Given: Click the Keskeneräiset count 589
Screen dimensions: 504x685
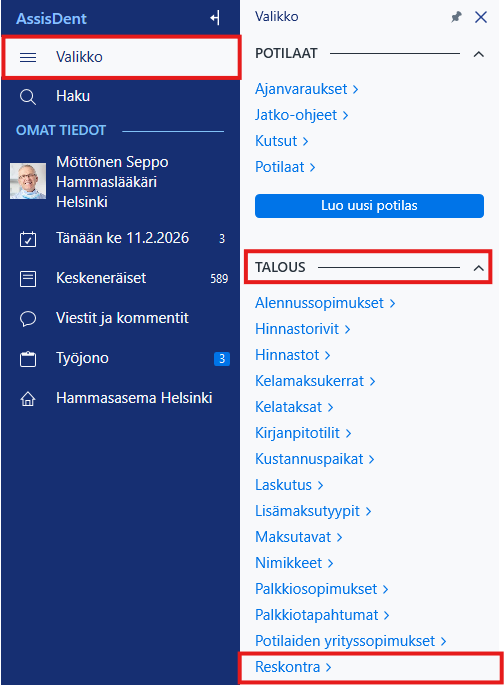Looking at the screenshot, I should pyautogui.click(x=219, y=279).
